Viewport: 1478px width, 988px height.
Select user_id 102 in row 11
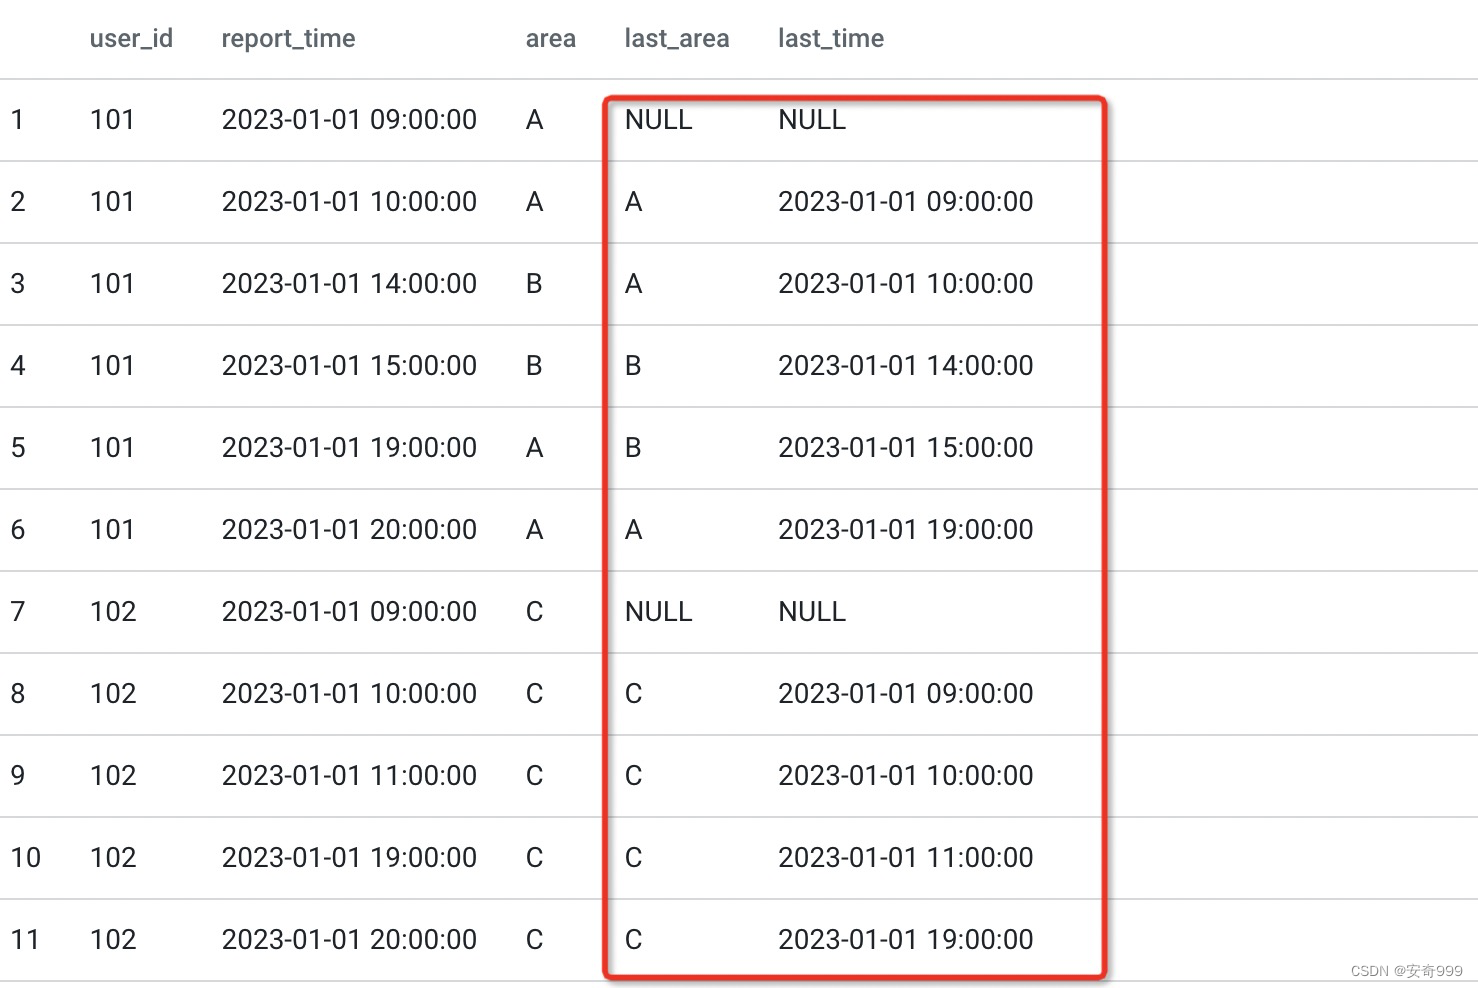click(x=113, y=940)
